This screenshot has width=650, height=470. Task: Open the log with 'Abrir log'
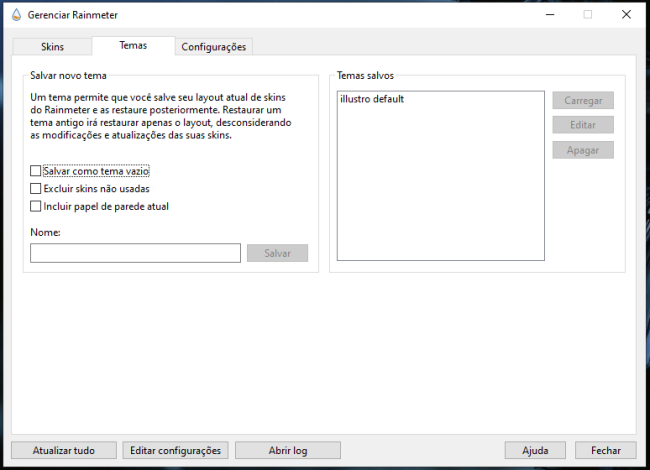click(288, 450)
